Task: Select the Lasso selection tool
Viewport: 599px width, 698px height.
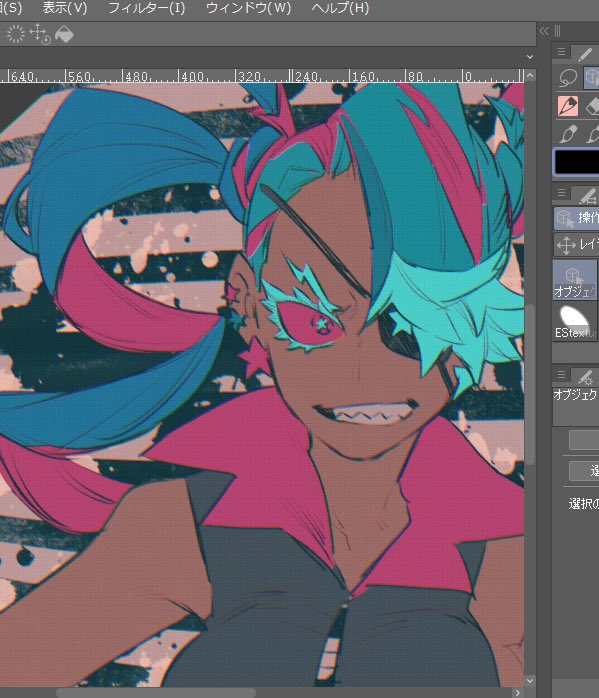Action: 568,77
